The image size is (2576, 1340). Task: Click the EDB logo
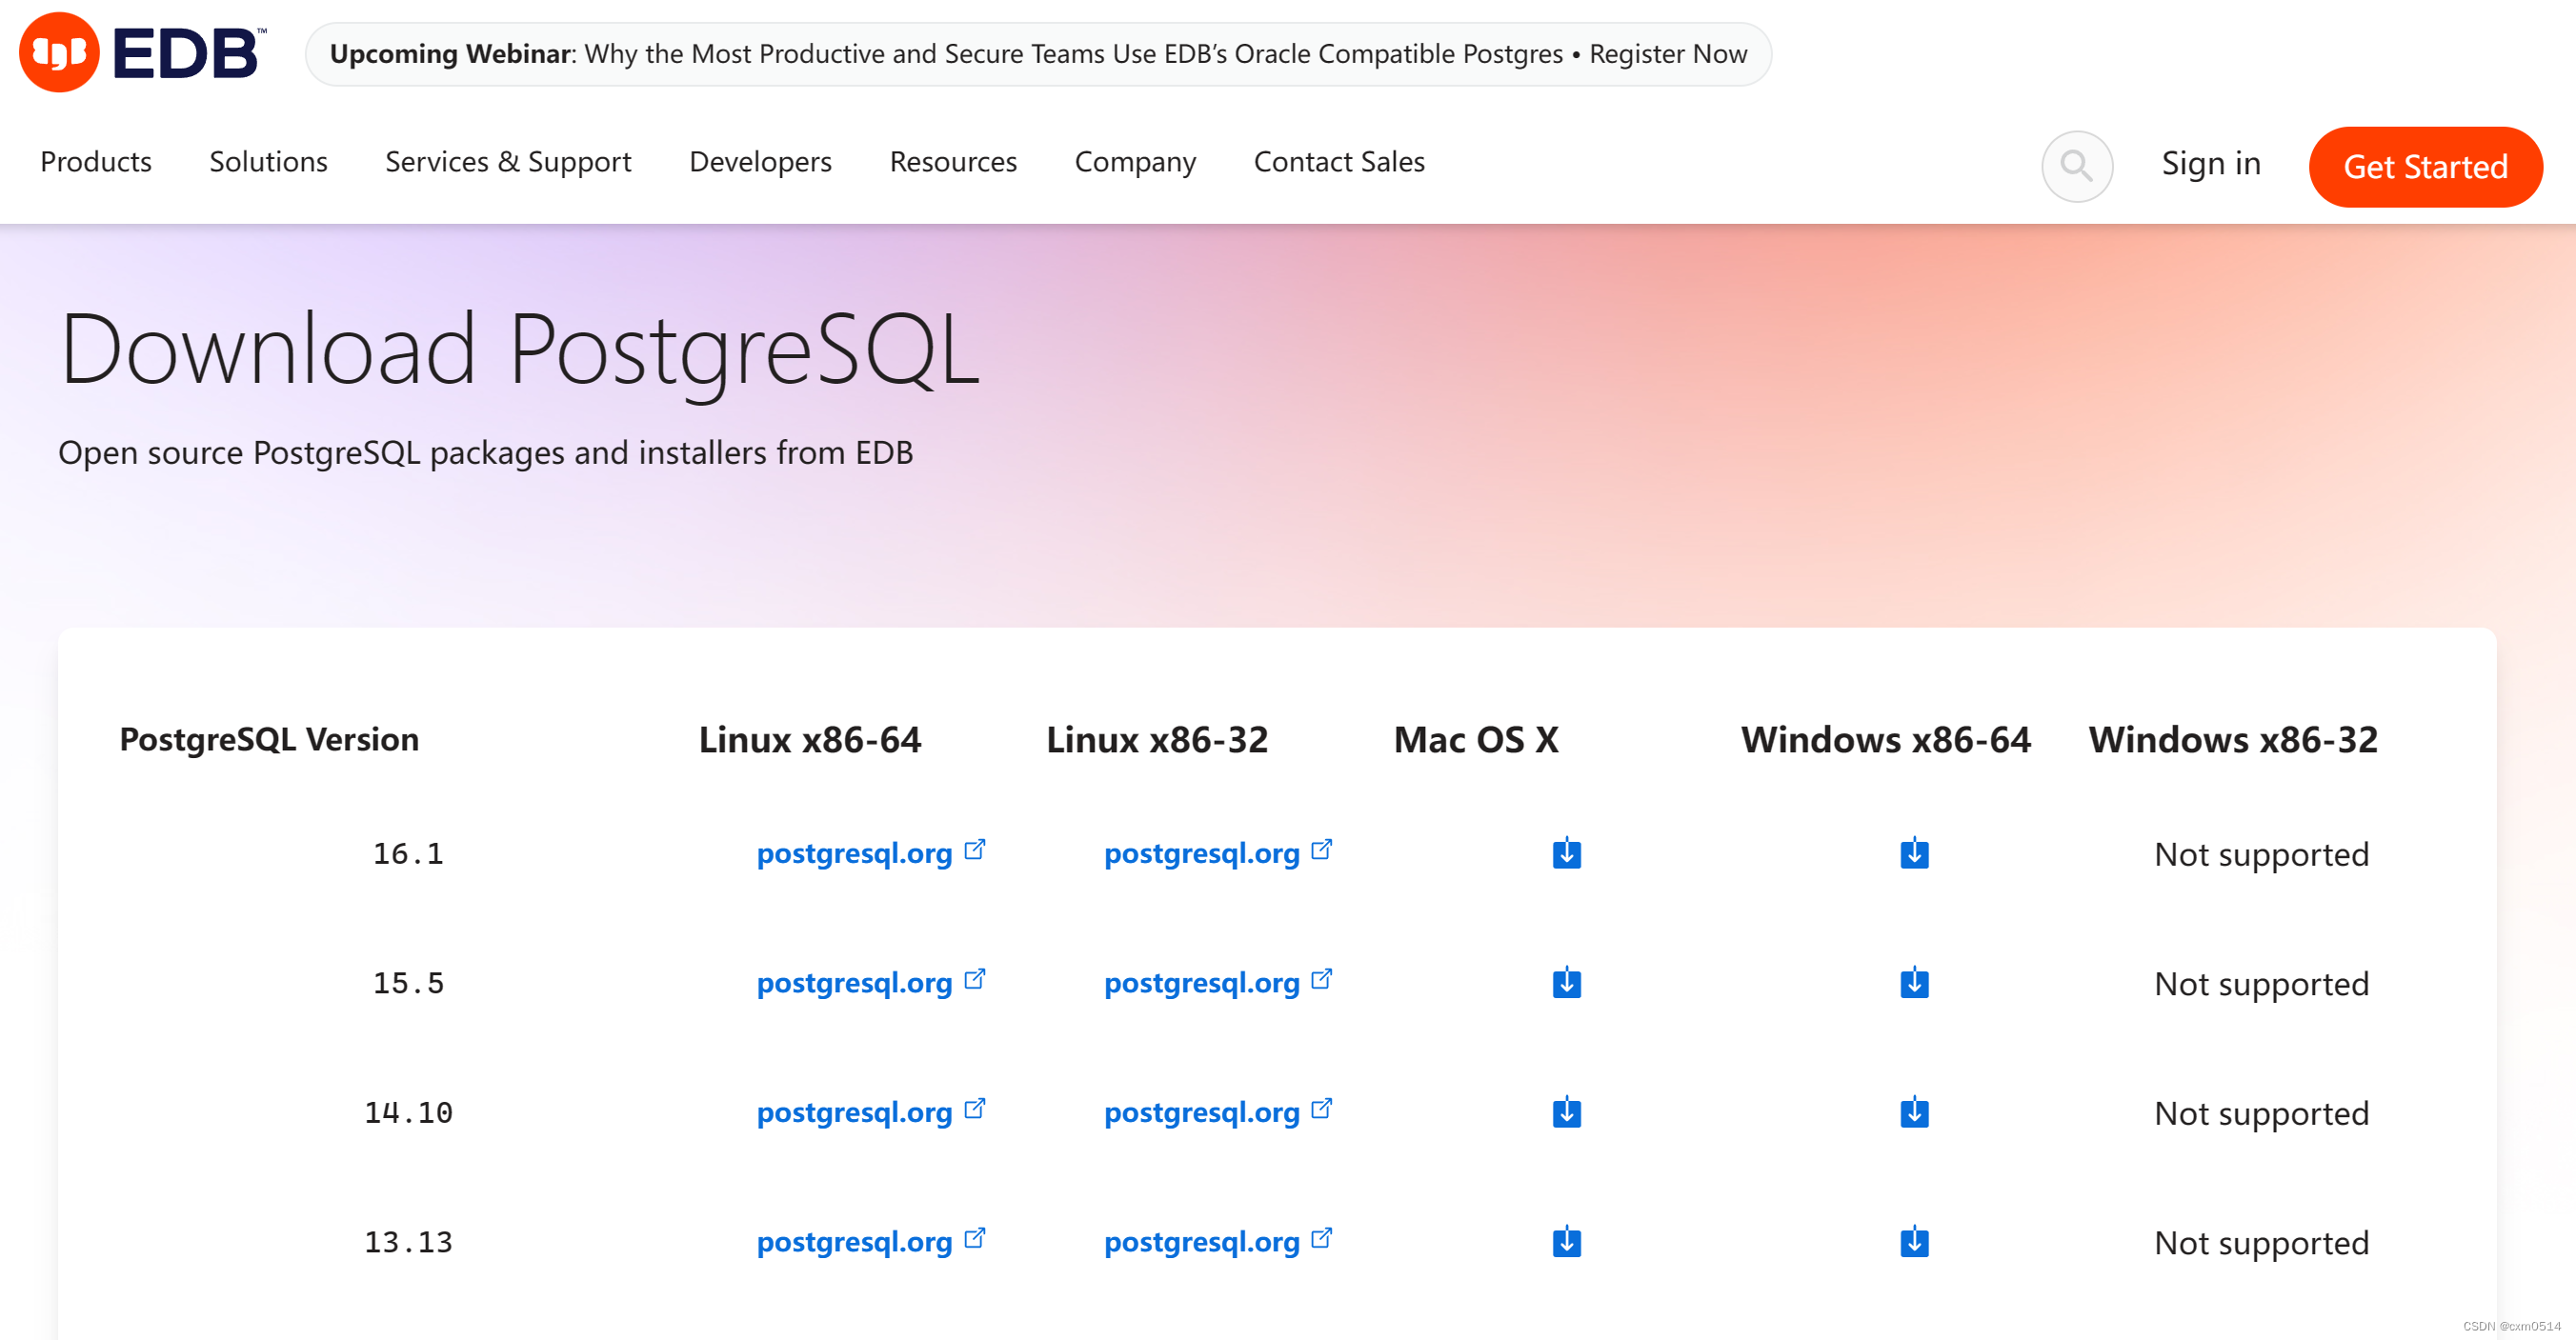point(142,52)
